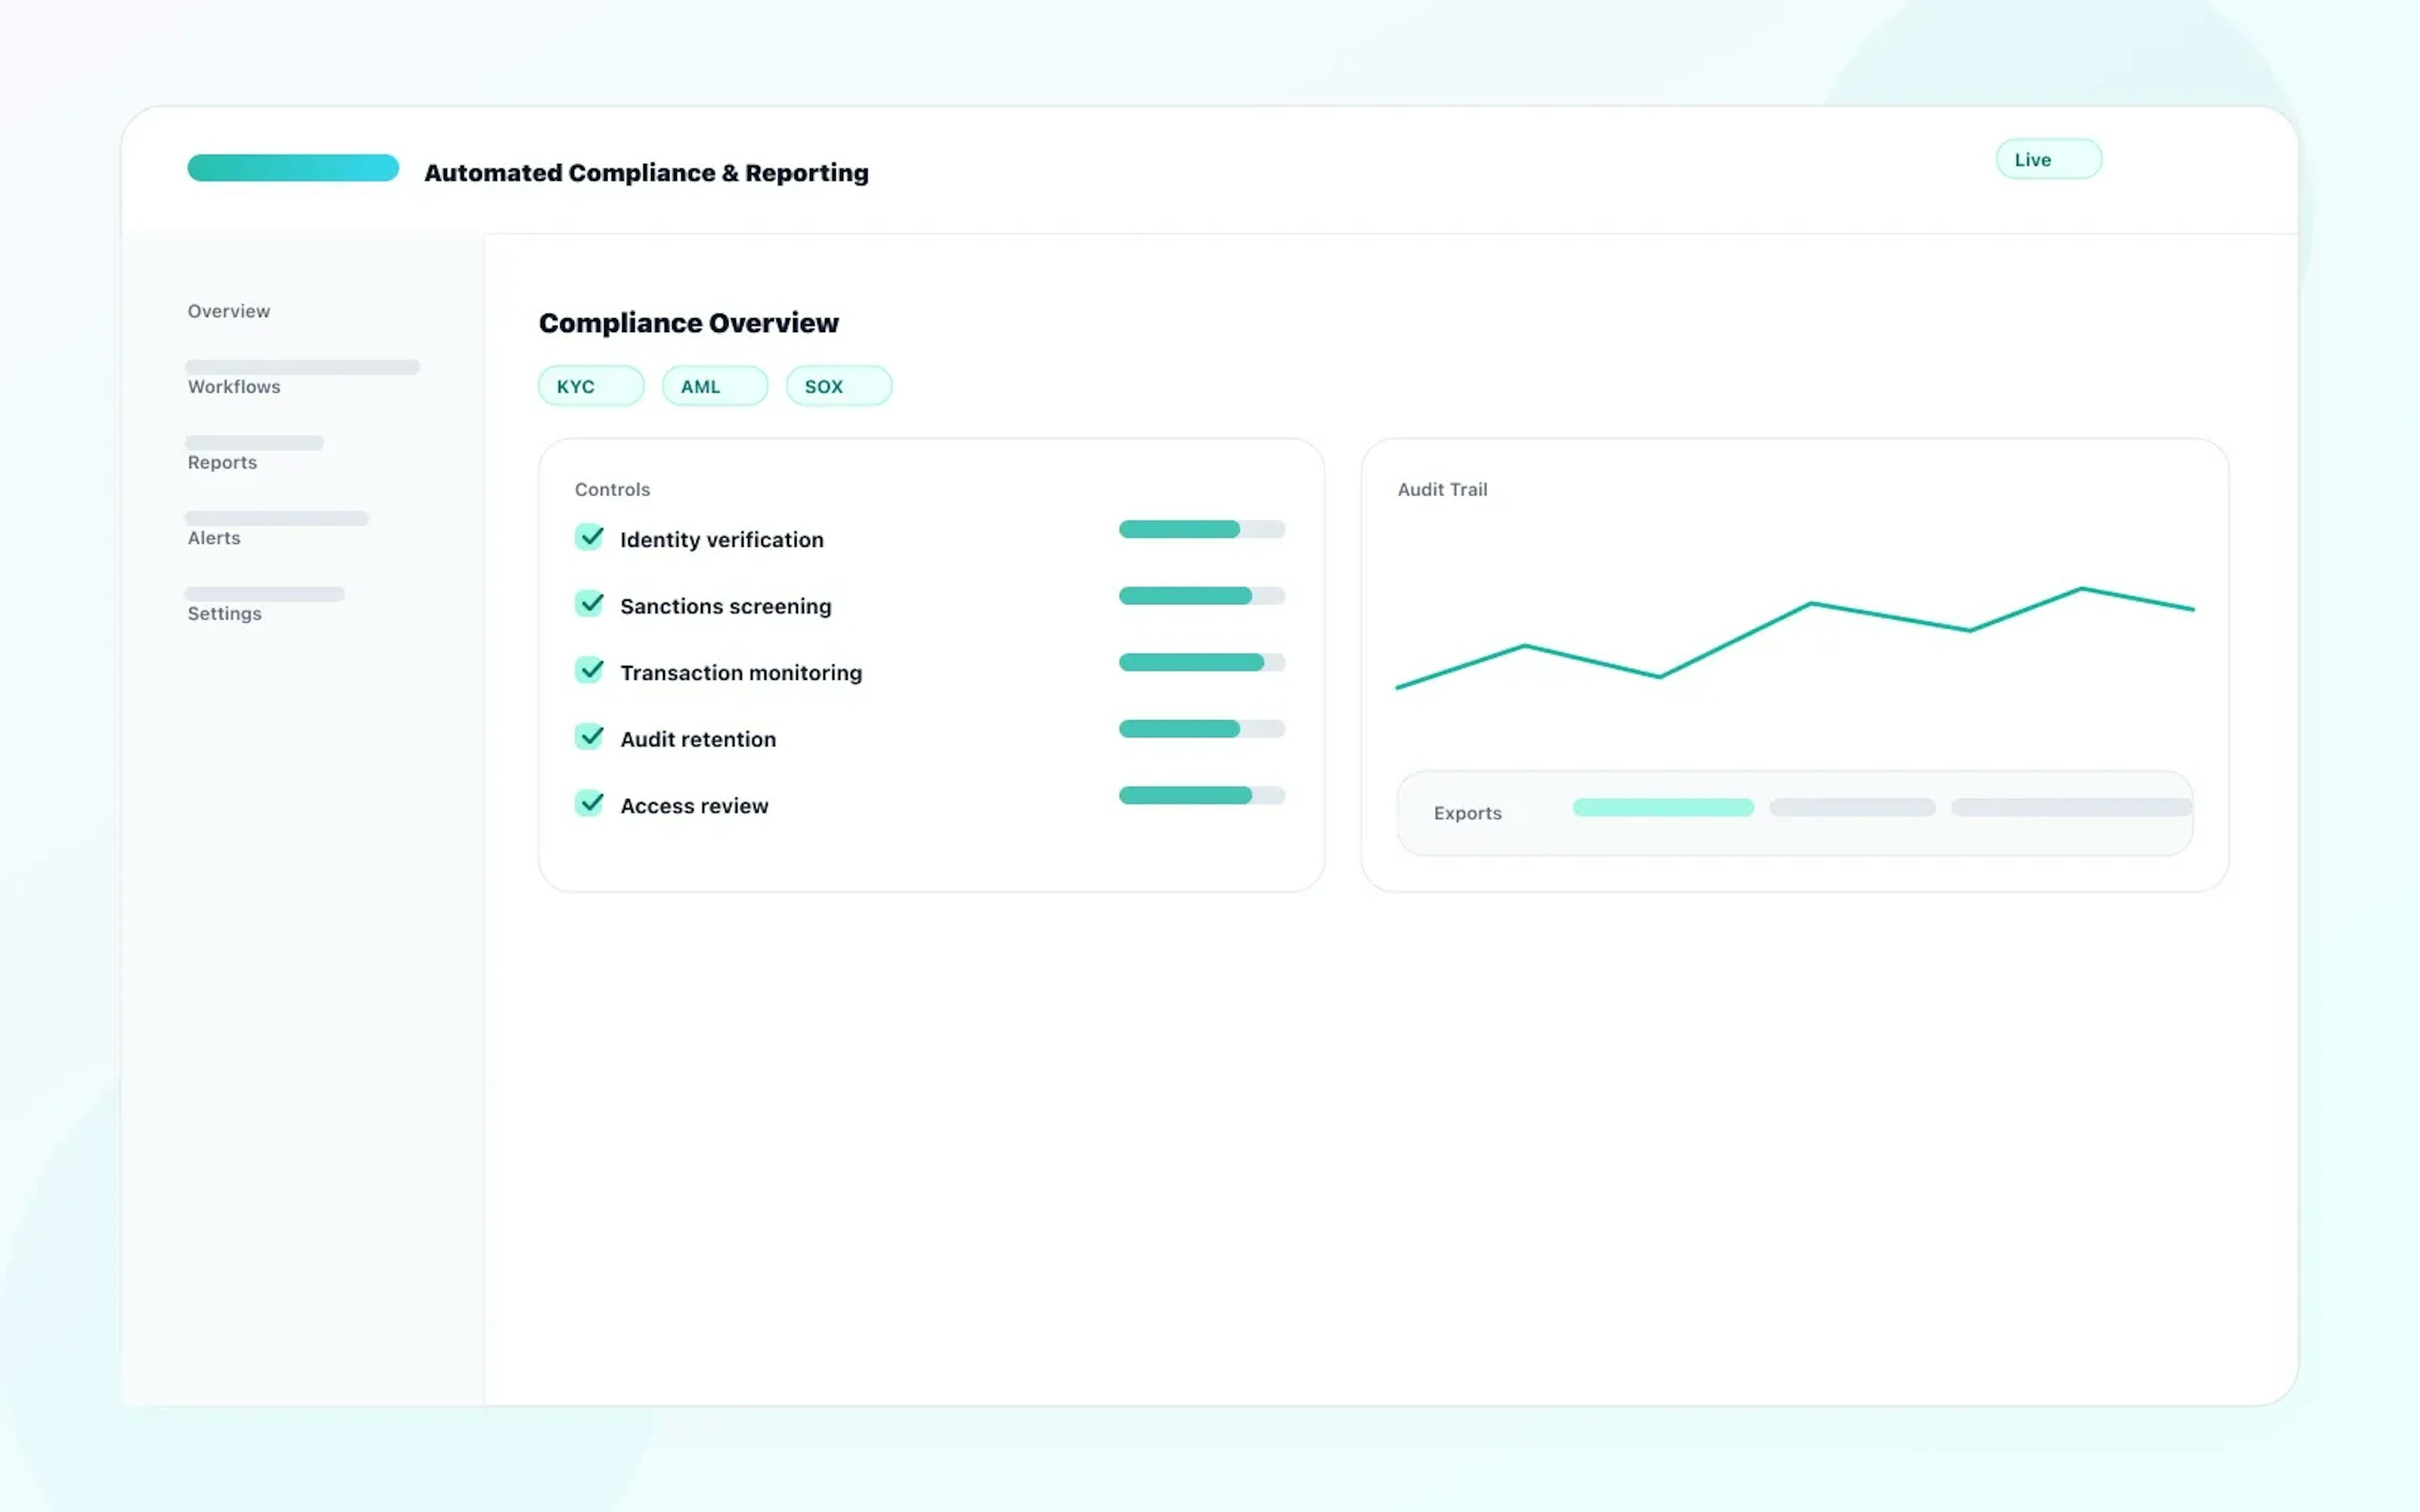The image size is (2420, 1512).
Task: Open the KYC filter chip
Action: pos(590,385)
